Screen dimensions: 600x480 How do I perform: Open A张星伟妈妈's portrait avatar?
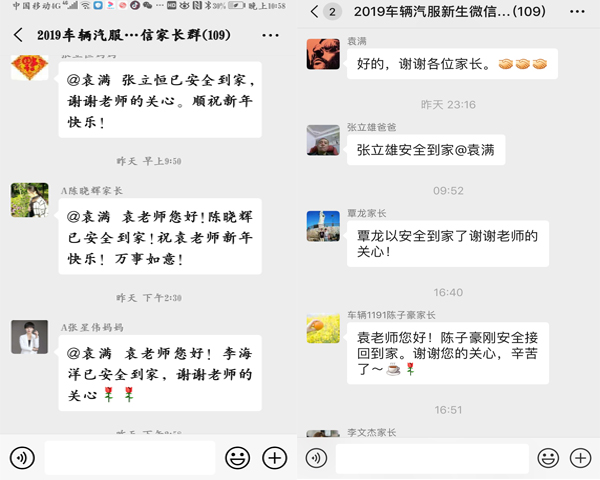29,337
